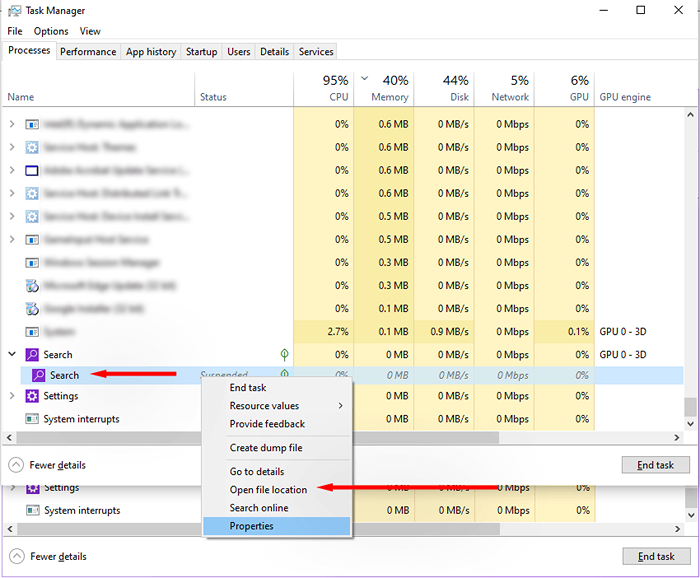Sort by the Memory column header
The height and width of the screenshot is (578, 700).
click(383, 89)
